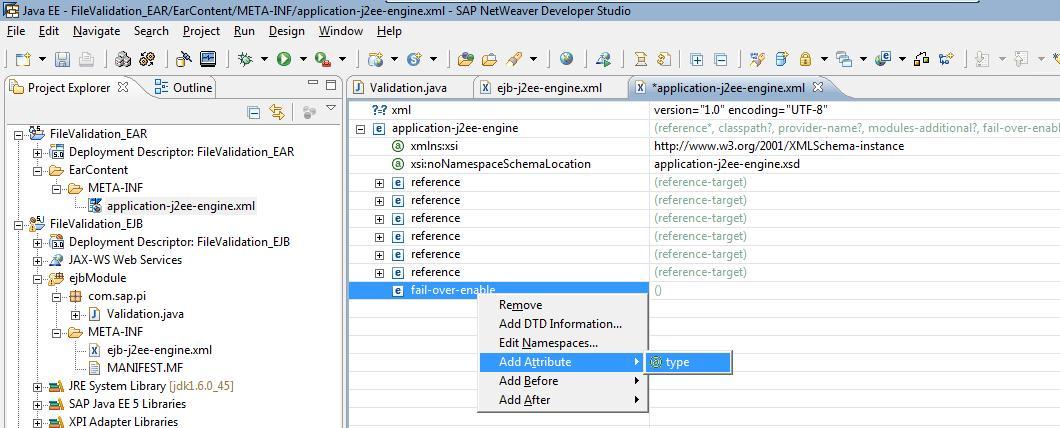
Task: Open dropdown arrow beside New wizard icon
Action: click(x=43, y=60)
